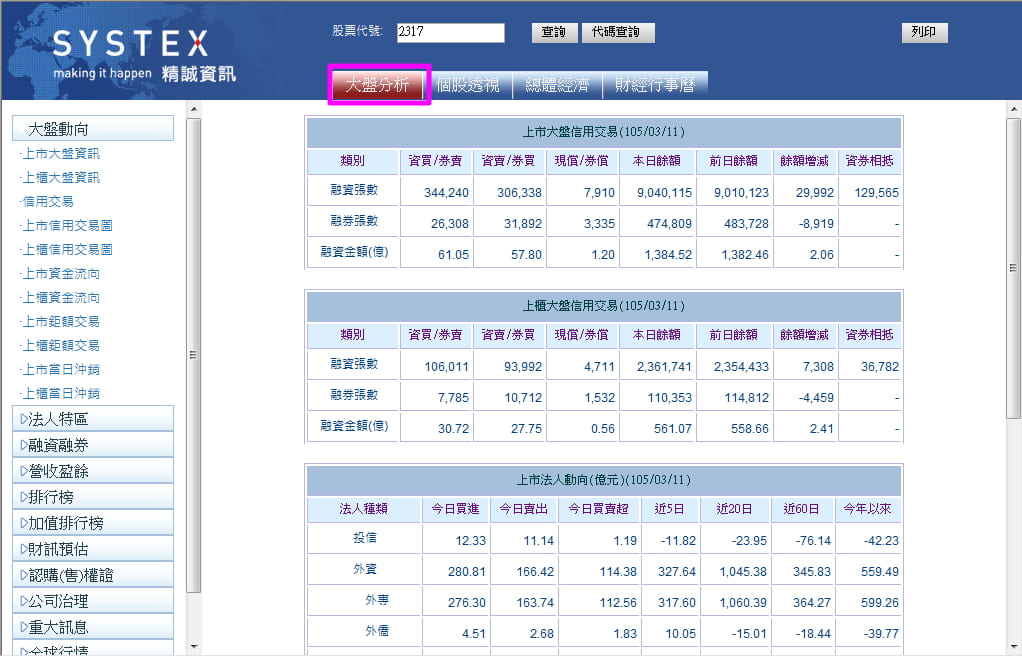The width and height of the screenshot is (1022, 656).
Task: Expand the 排行榜 section
Action: (x=93, y=497)
